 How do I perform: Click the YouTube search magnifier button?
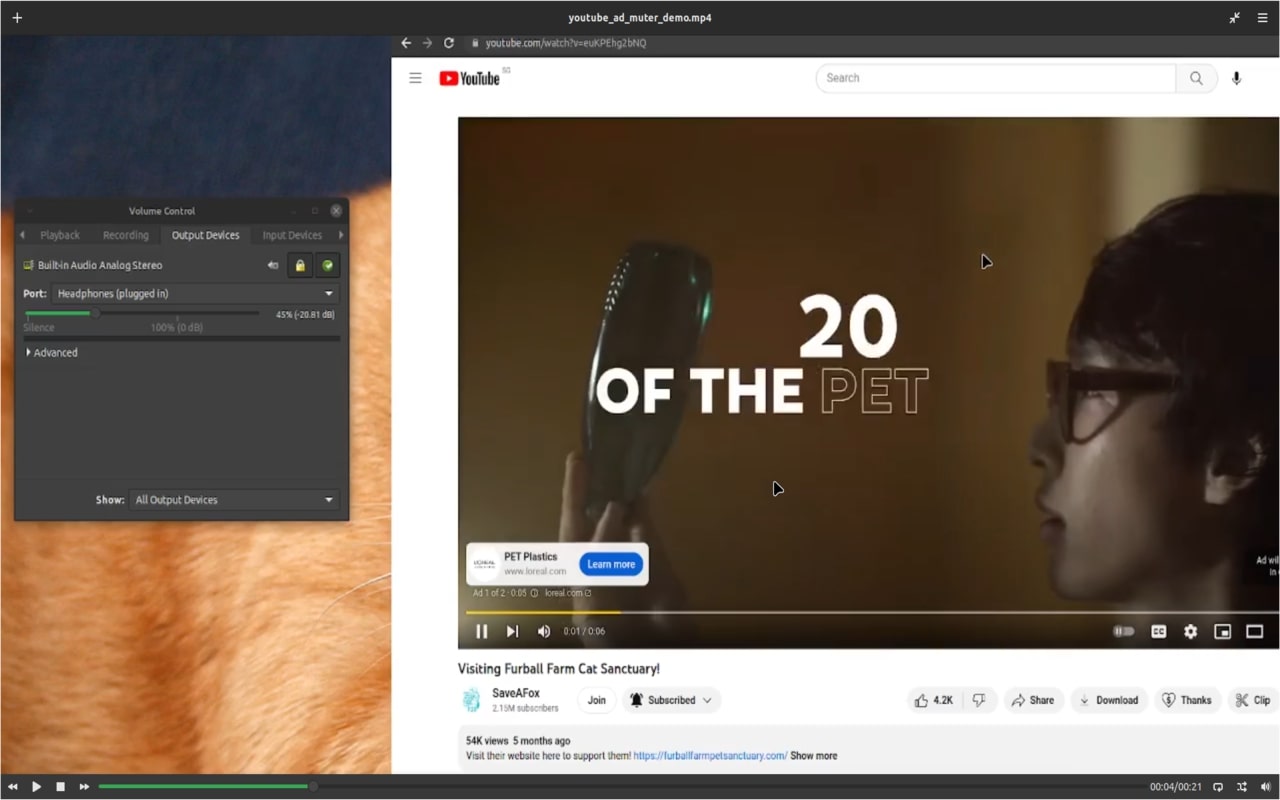pos(1196,78)
